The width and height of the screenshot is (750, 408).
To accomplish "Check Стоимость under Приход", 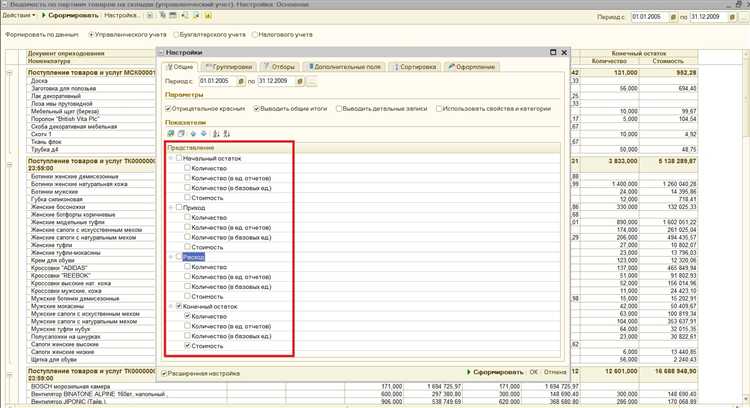I will point(188,247).
